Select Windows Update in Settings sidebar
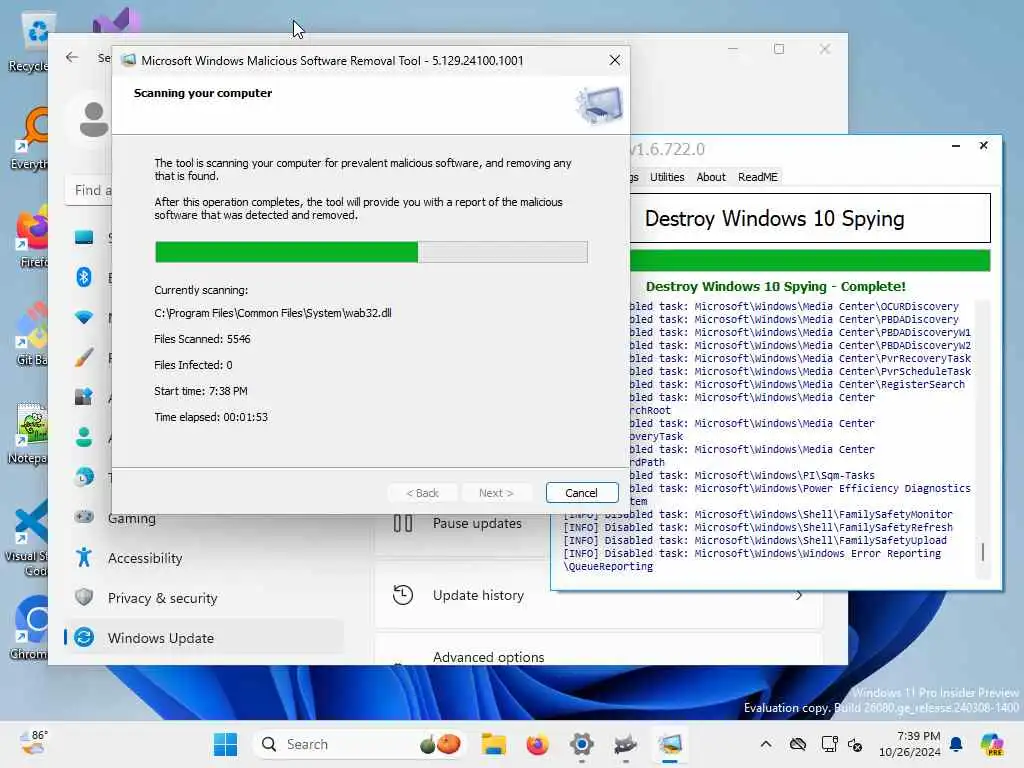The height and width of the screenshot is (768, 1024). [204, 637]
